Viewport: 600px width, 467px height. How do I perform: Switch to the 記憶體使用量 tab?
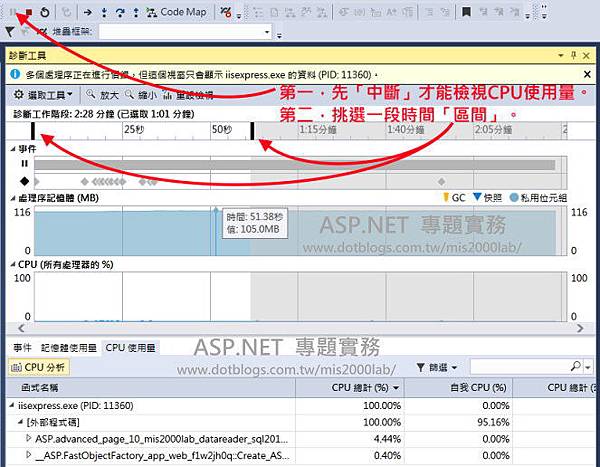click(68, 348)
